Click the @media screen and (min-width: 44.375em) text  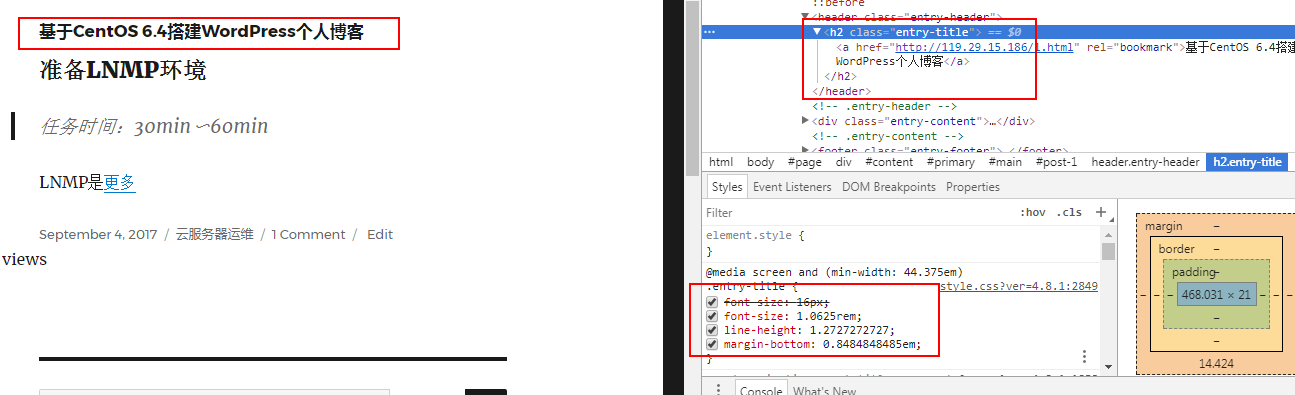pyautogui.click(x=834, y=272)
